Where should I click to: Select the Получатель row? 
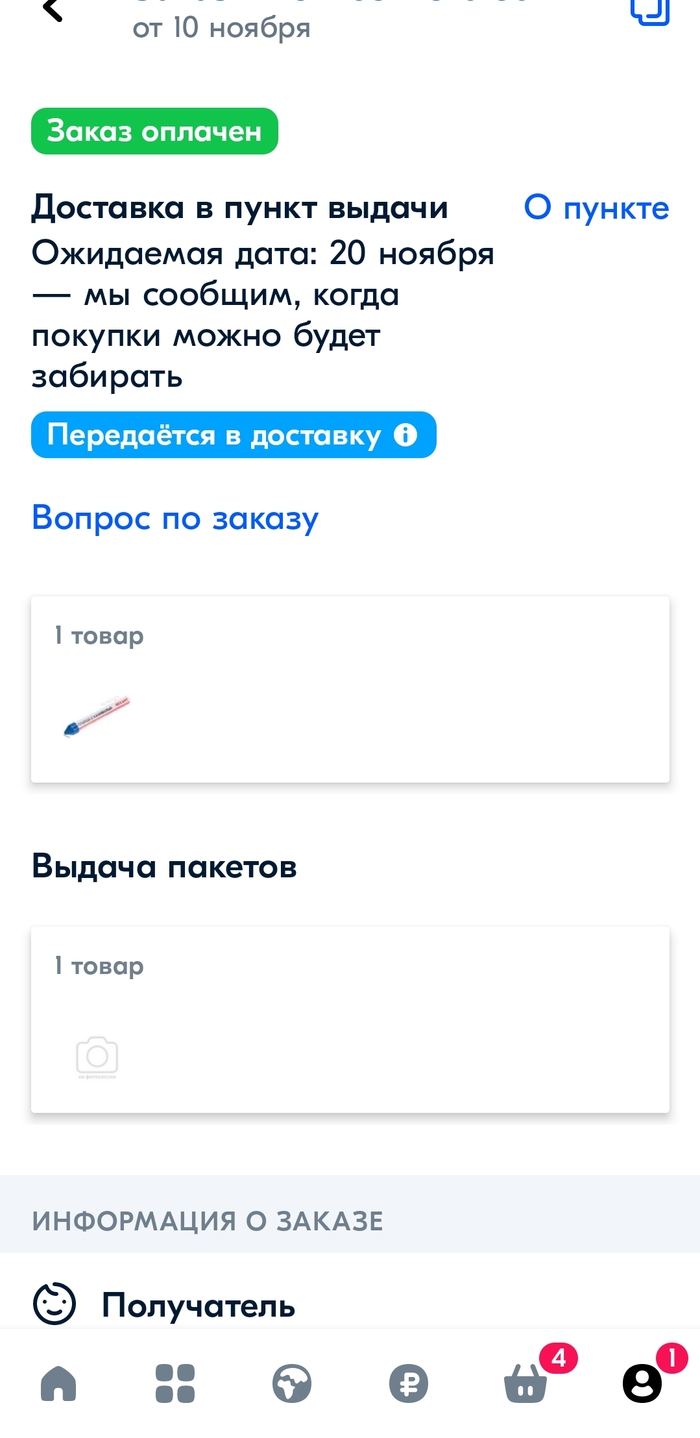[x=196, y=1304]
